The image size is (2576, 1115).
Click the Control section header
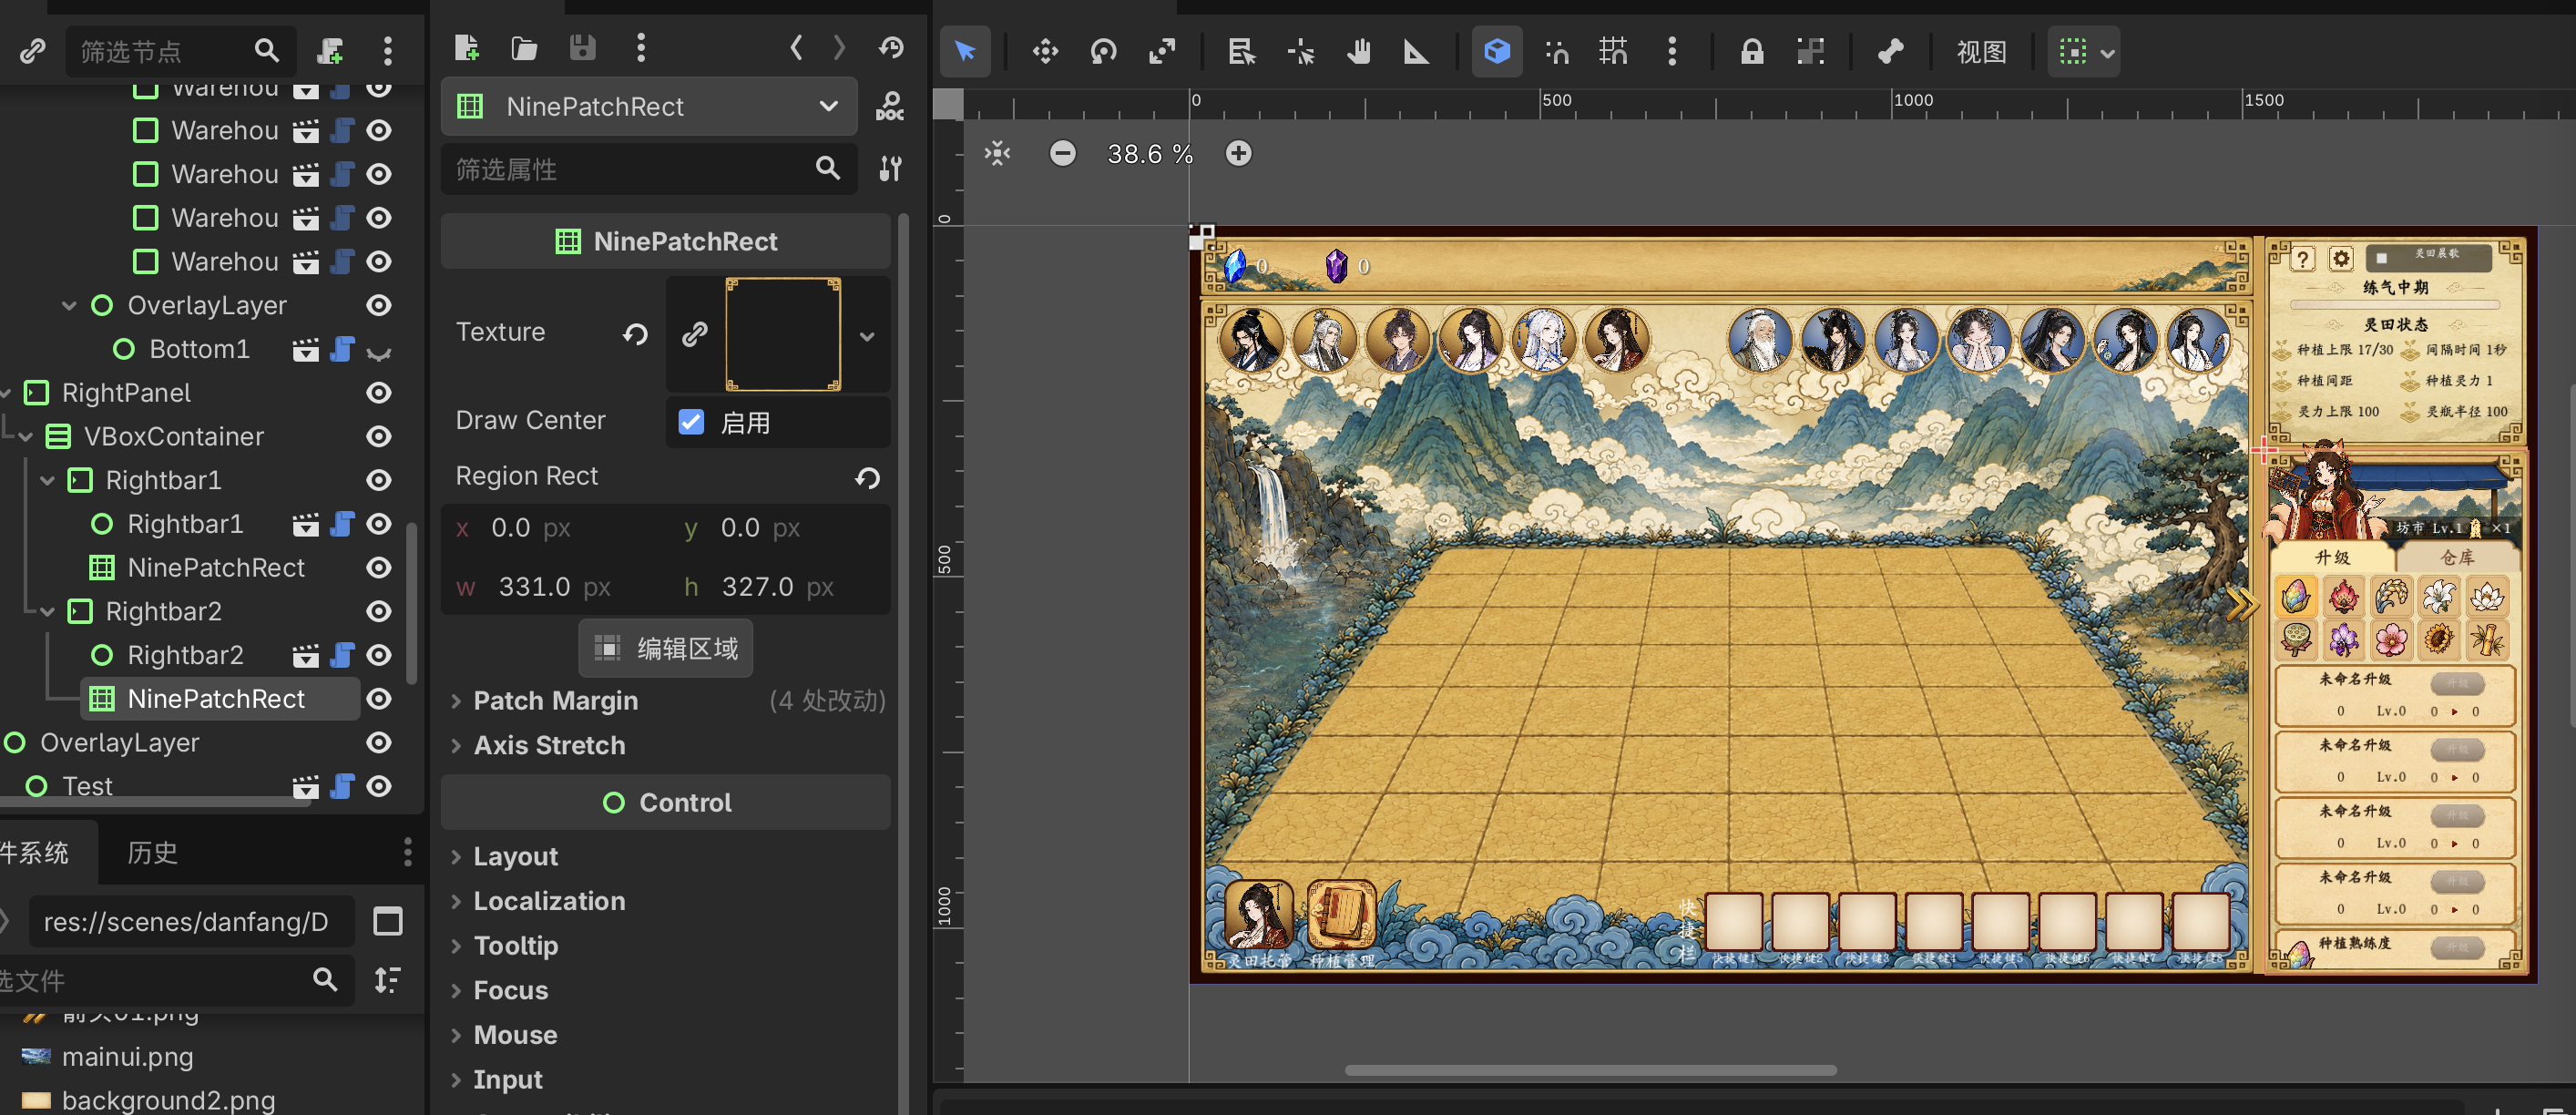coord(666,802)
